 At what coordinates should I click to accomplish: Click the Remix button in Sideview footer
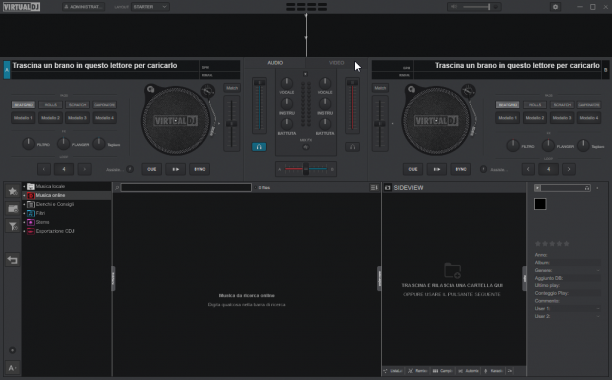pos(418,371)
